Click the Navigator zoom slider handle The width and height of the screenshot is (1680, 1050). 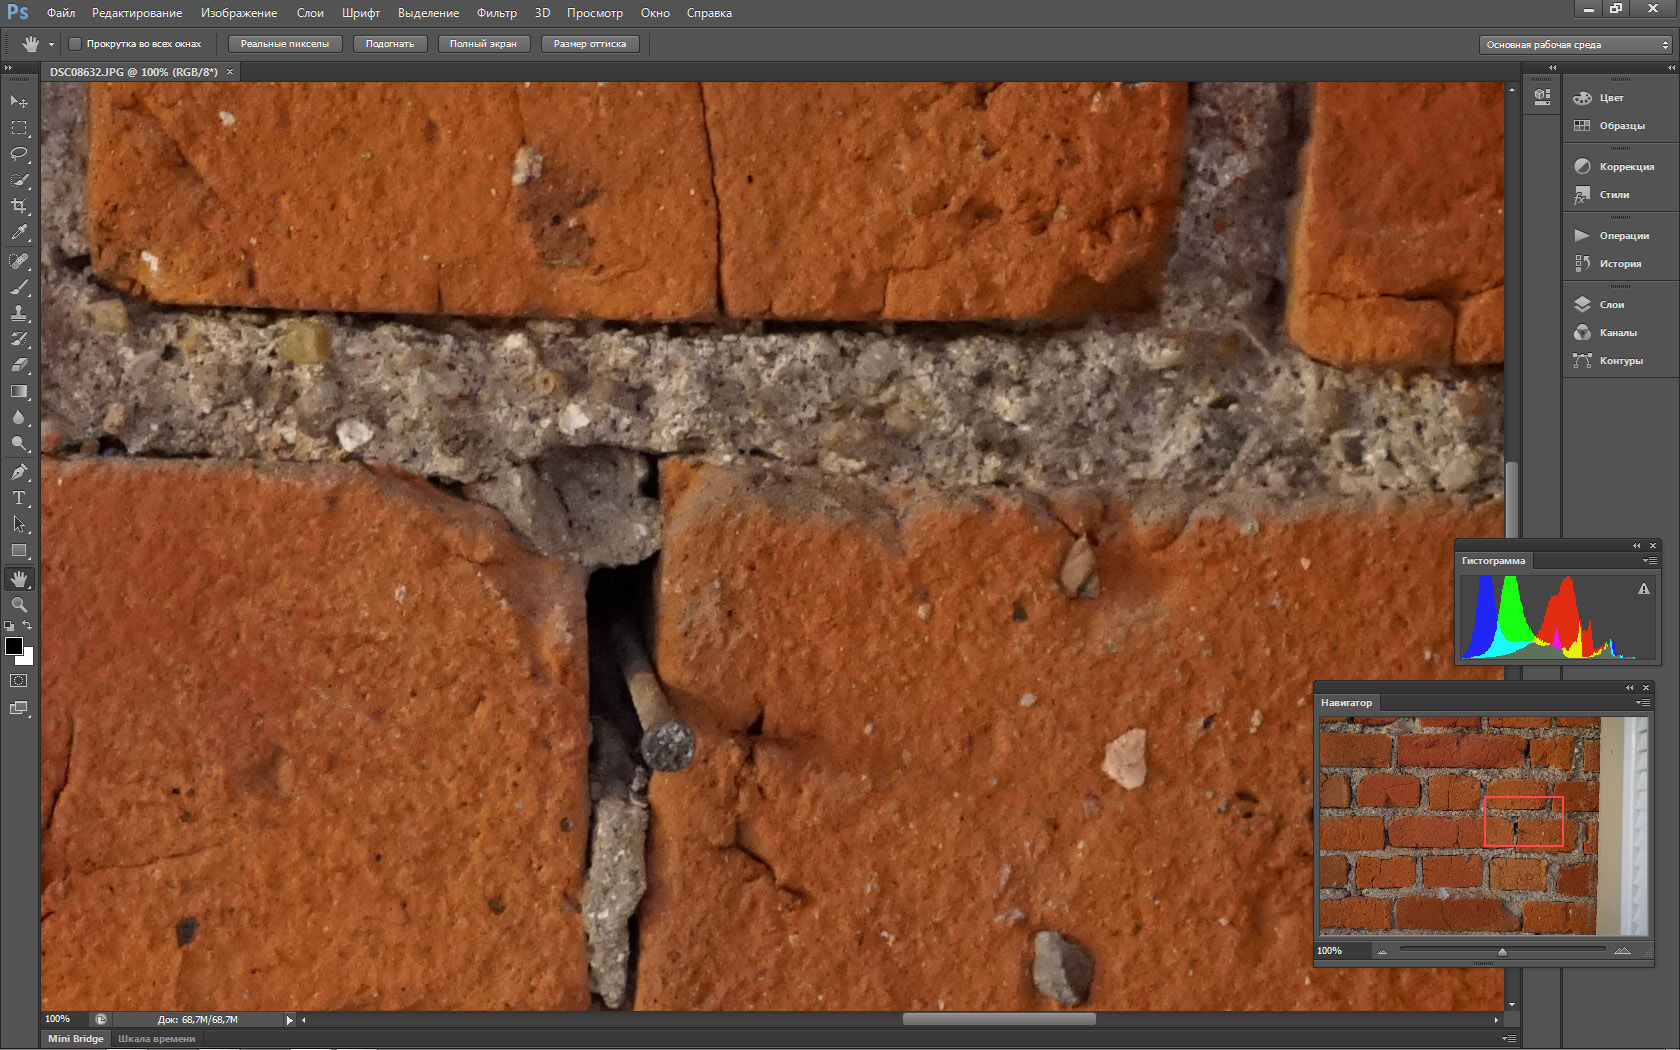(1502, 951)
